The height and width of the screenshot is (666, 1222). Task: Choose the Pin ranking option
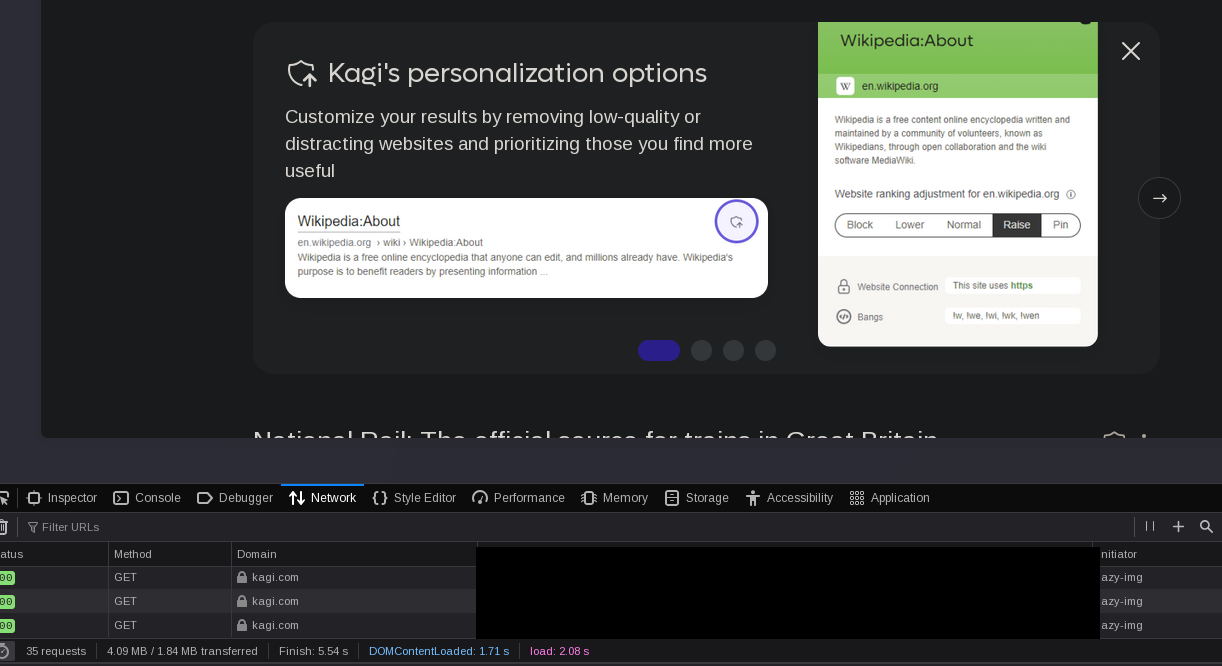click(1060, 225)
